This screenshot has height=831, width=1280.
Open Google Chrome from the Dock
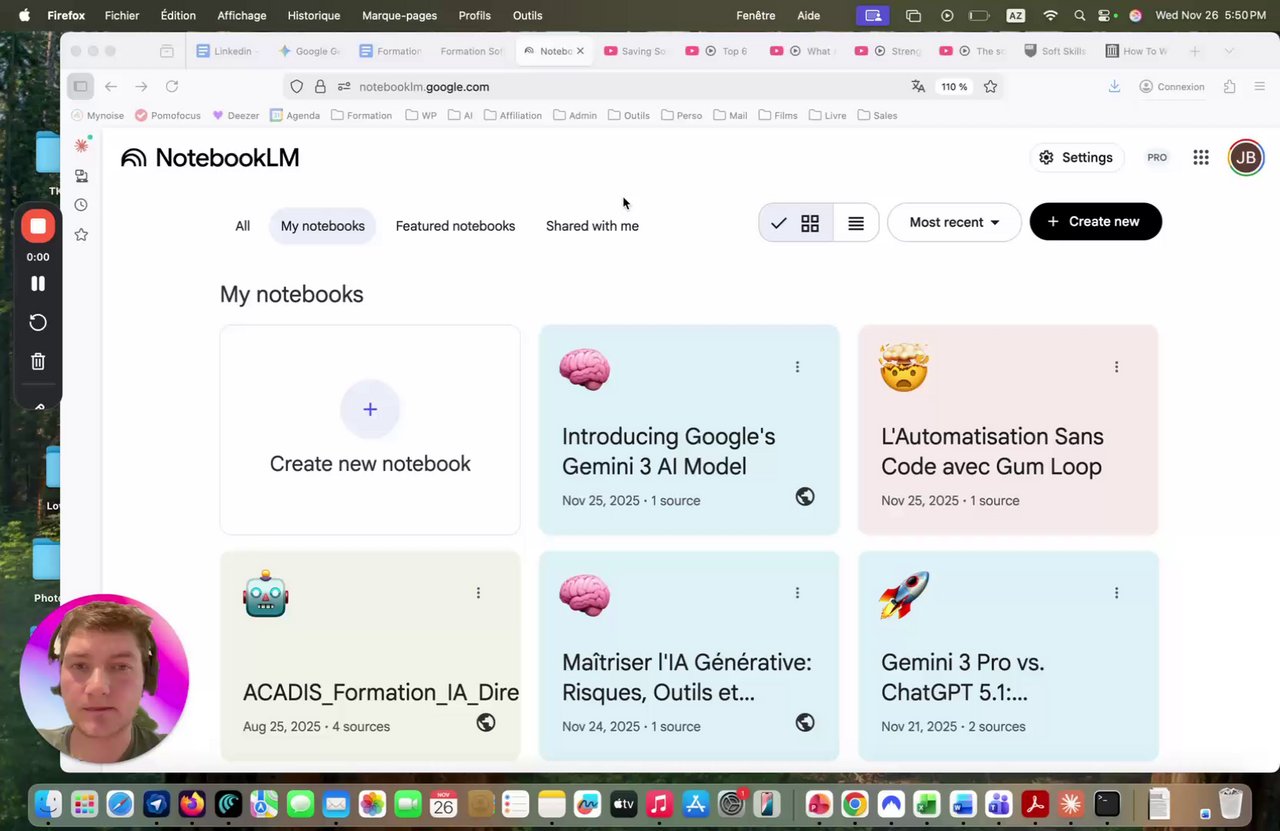(x=854, y=803)
